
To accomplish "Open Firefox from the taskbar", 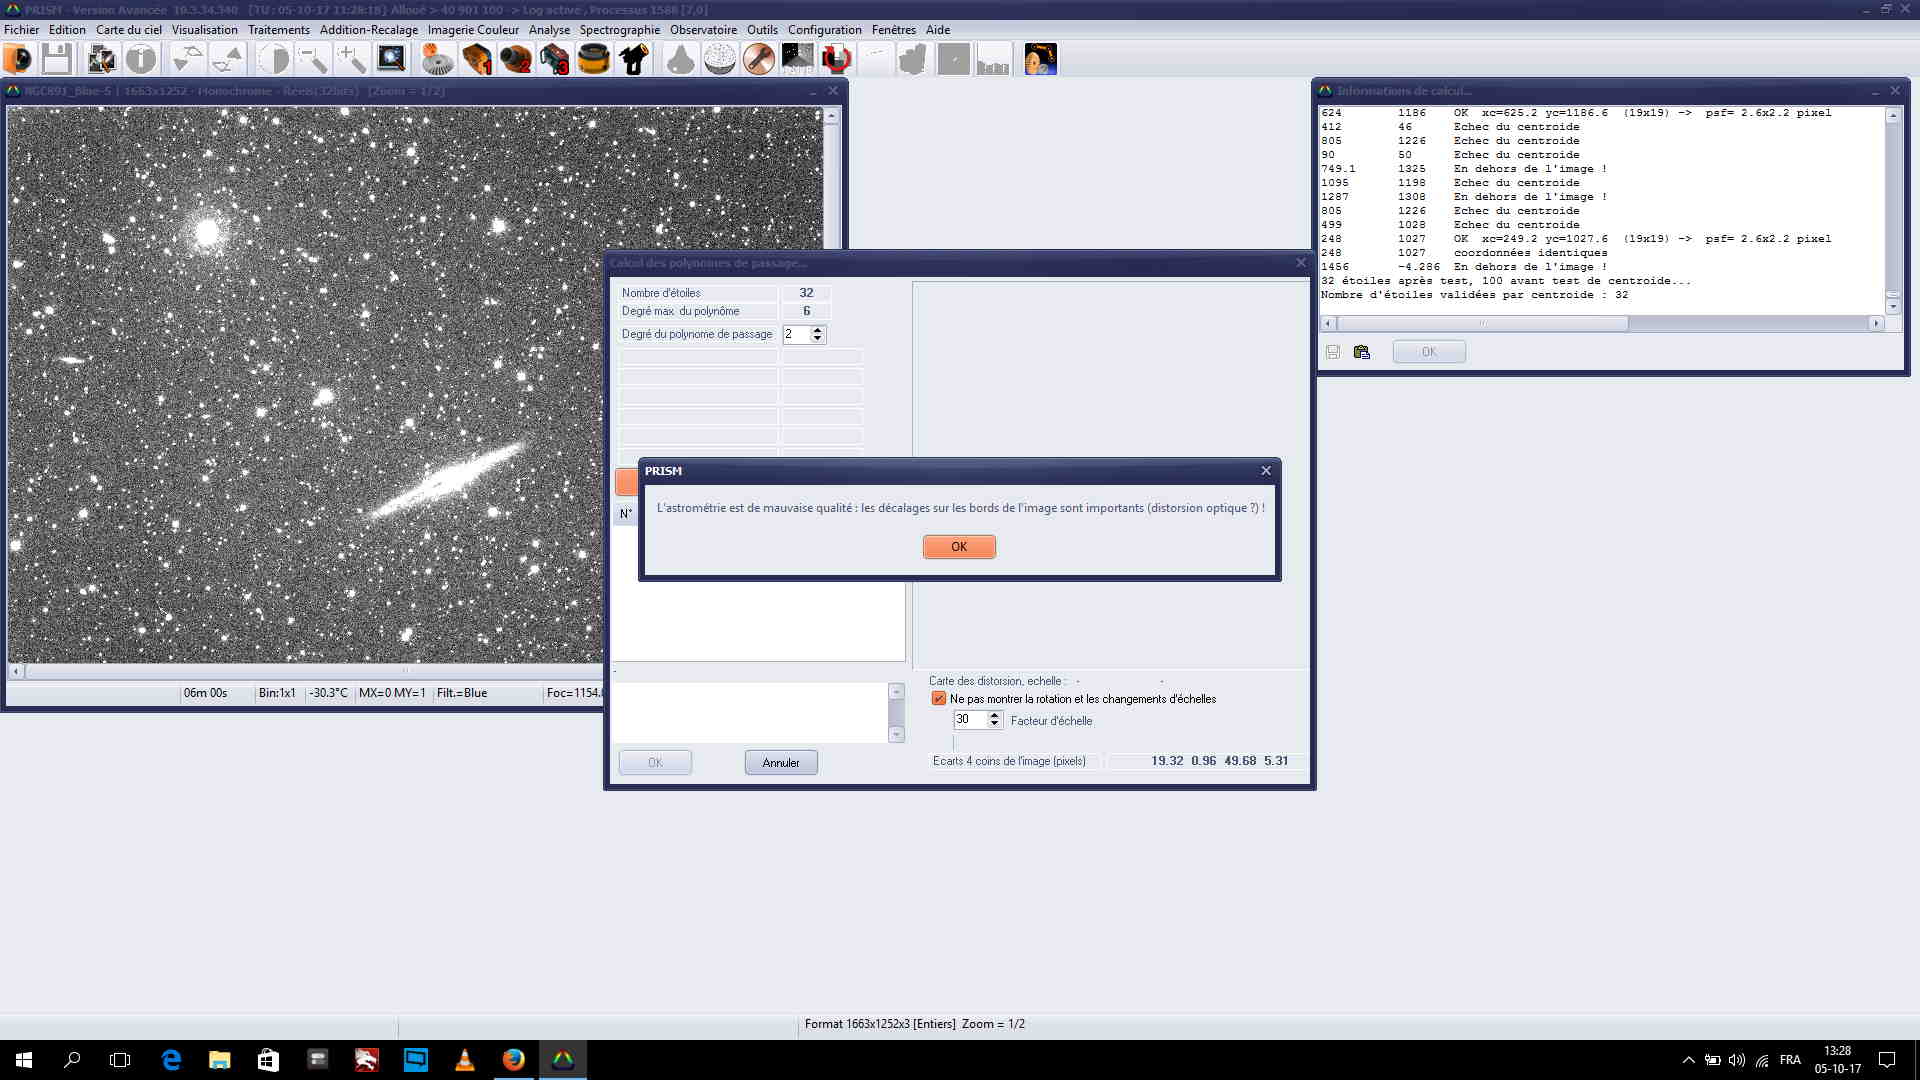I will pos(513,1060).
